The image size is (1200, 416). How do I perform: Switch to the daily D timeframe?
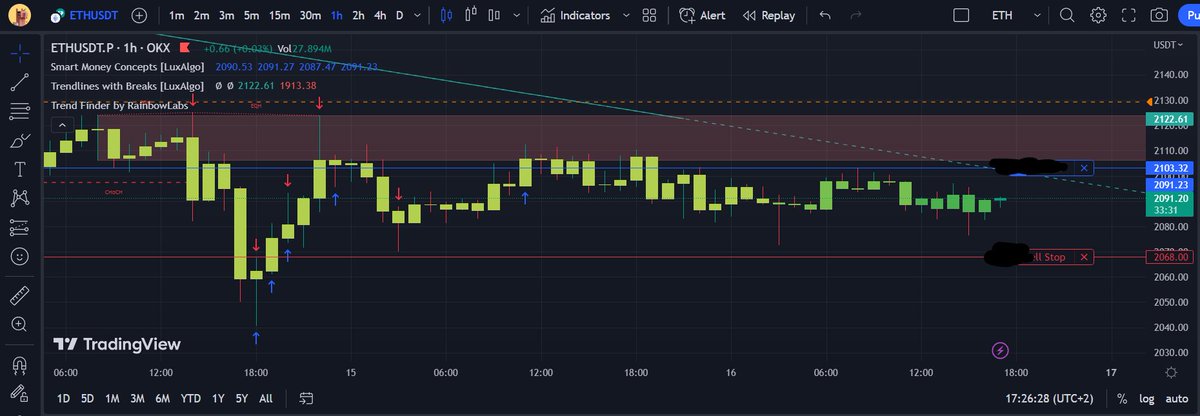[400, 16]
